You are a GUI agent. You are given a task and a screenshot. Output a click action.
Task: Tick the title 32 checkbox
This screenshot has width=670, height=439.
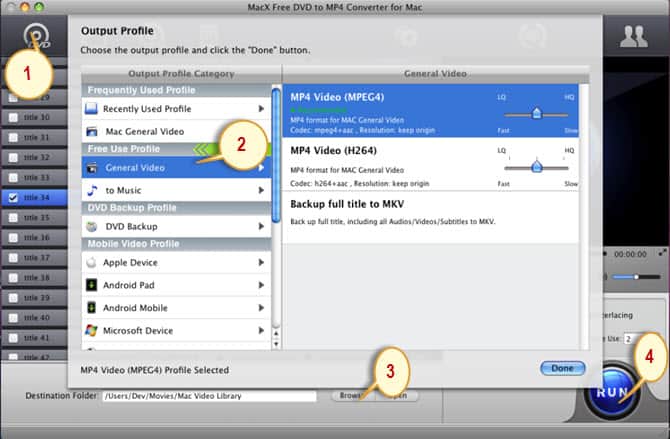pyautogui.click(x=13, y=157)
